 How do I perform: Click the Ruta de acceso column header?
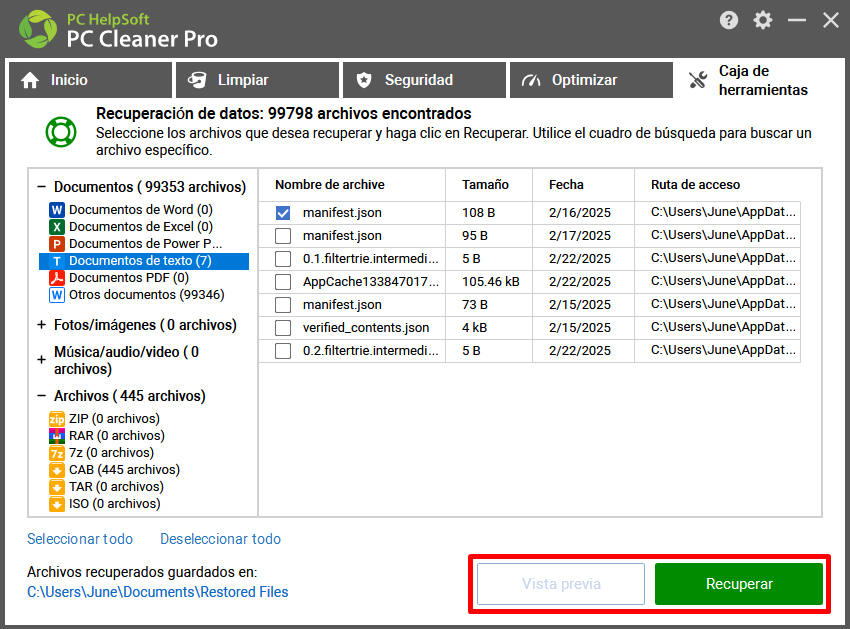[x=718, y=185]
